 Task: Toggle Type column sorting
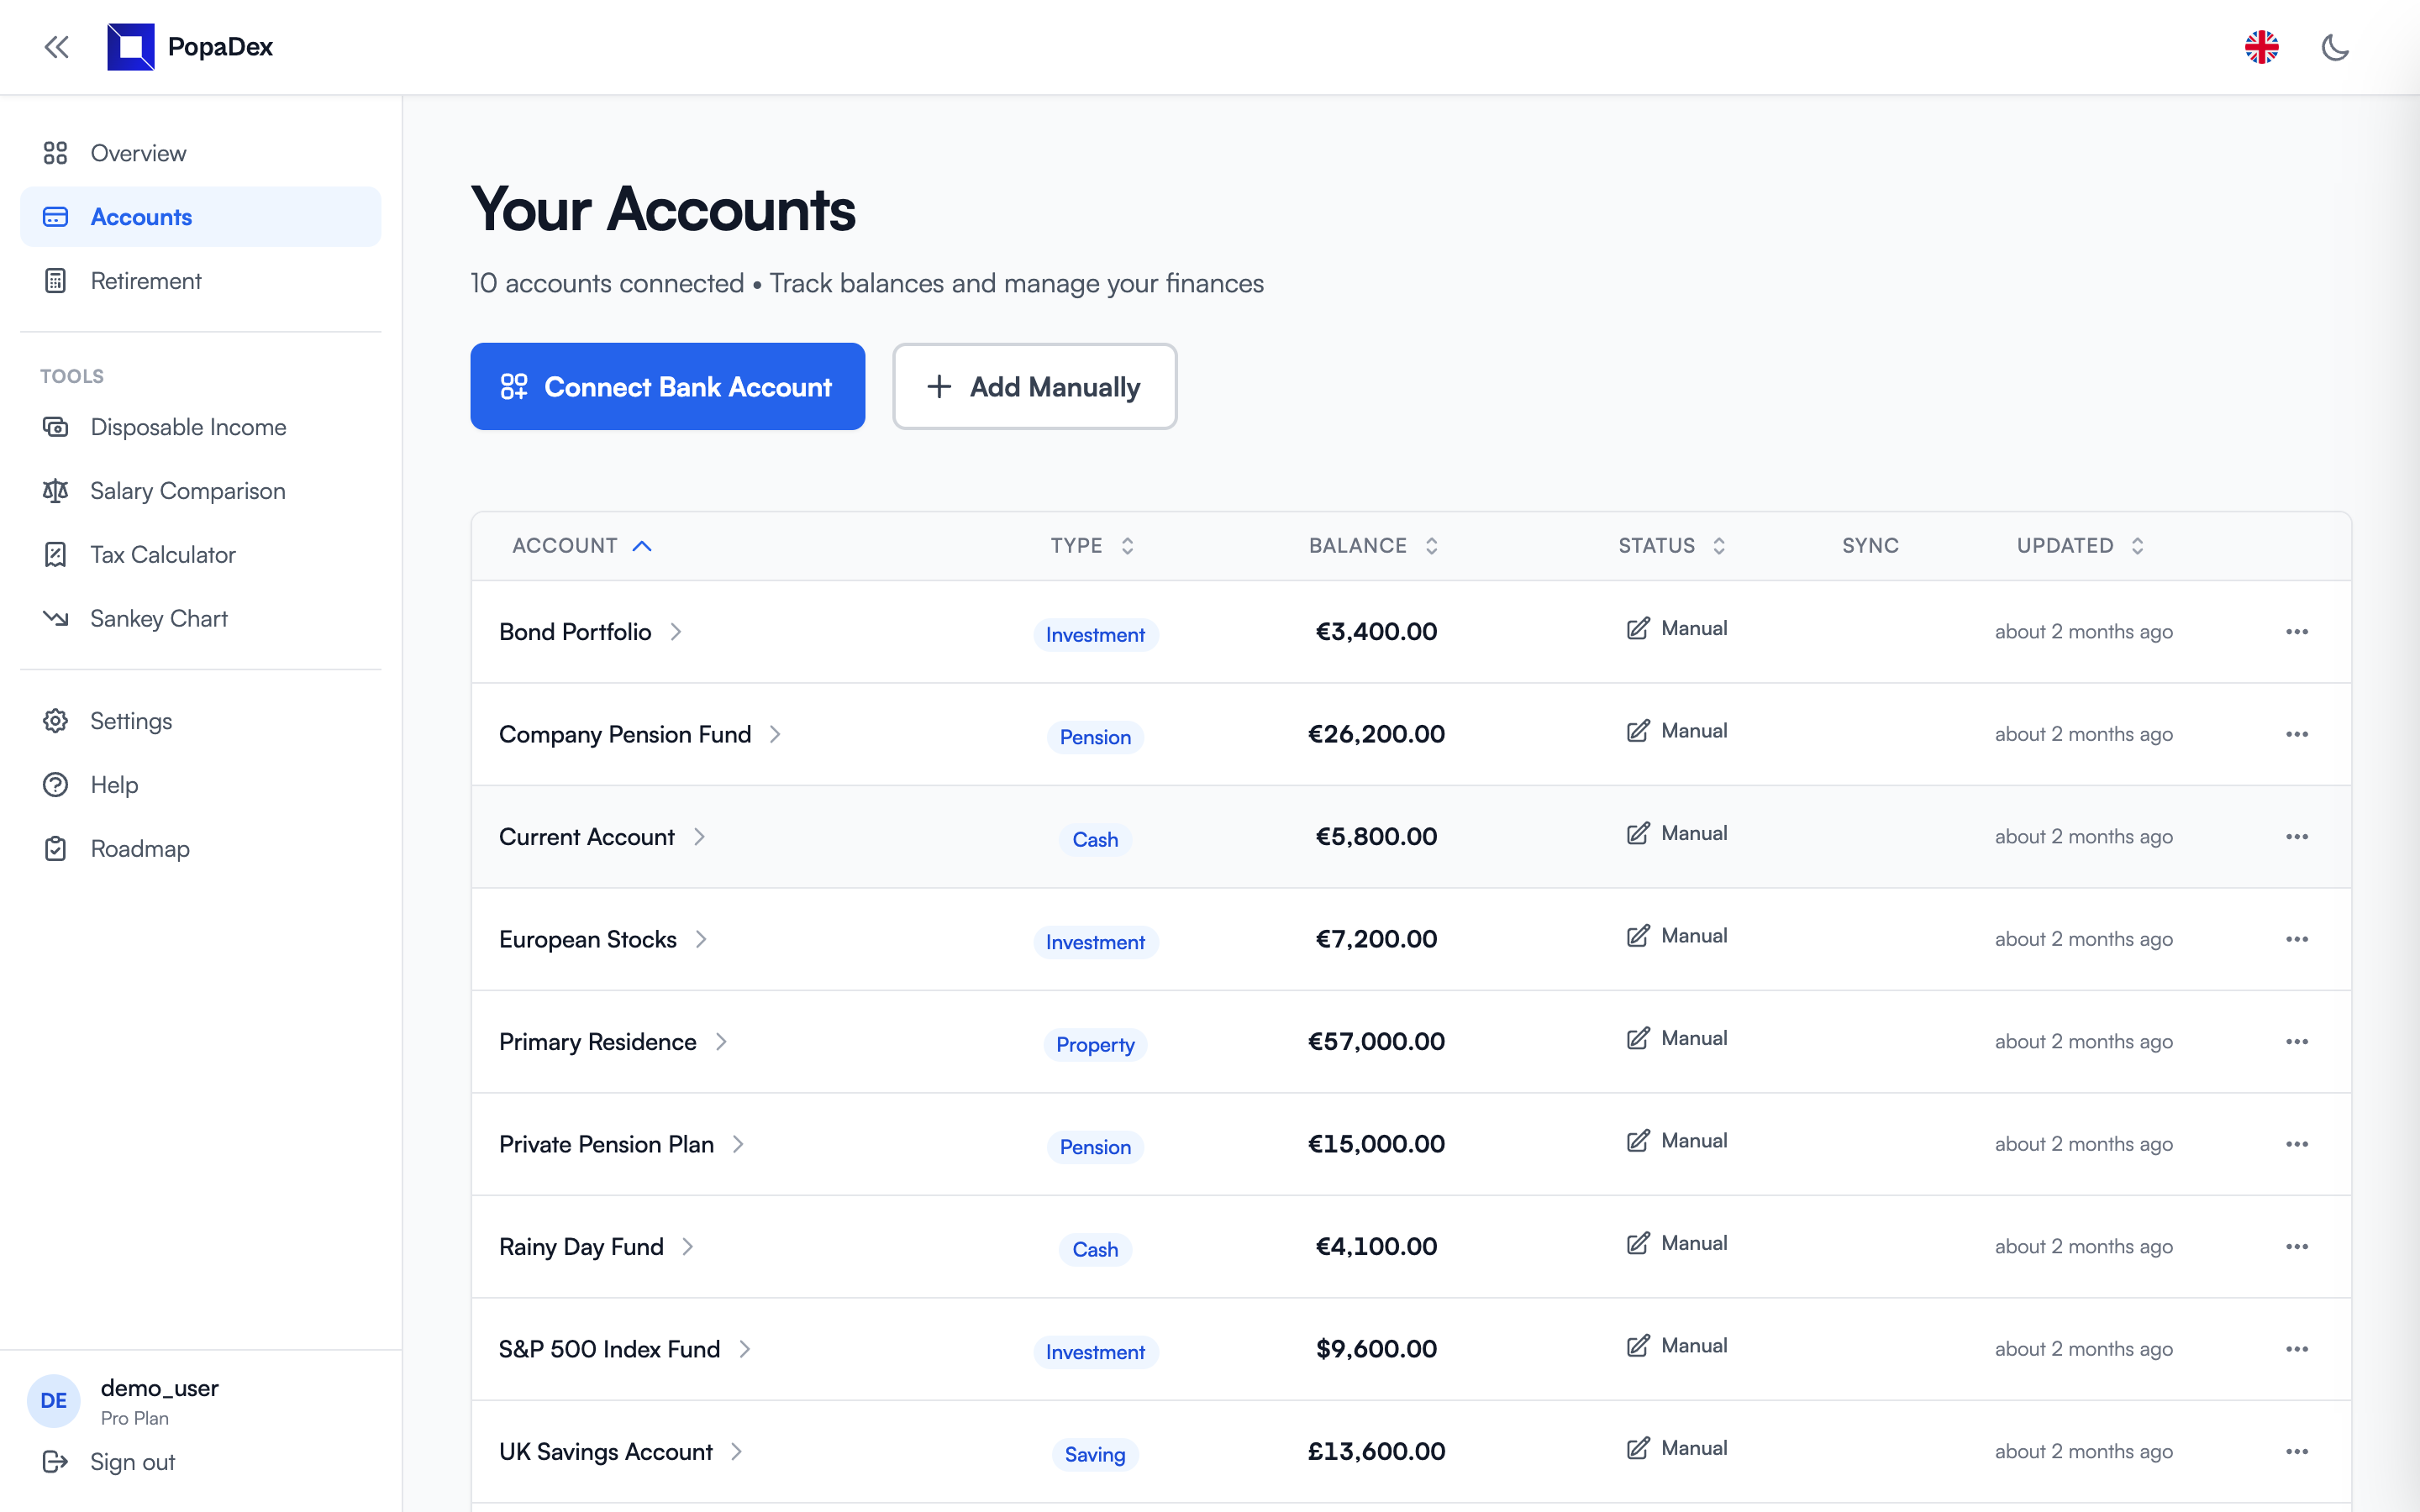(x=1128, y=546)
